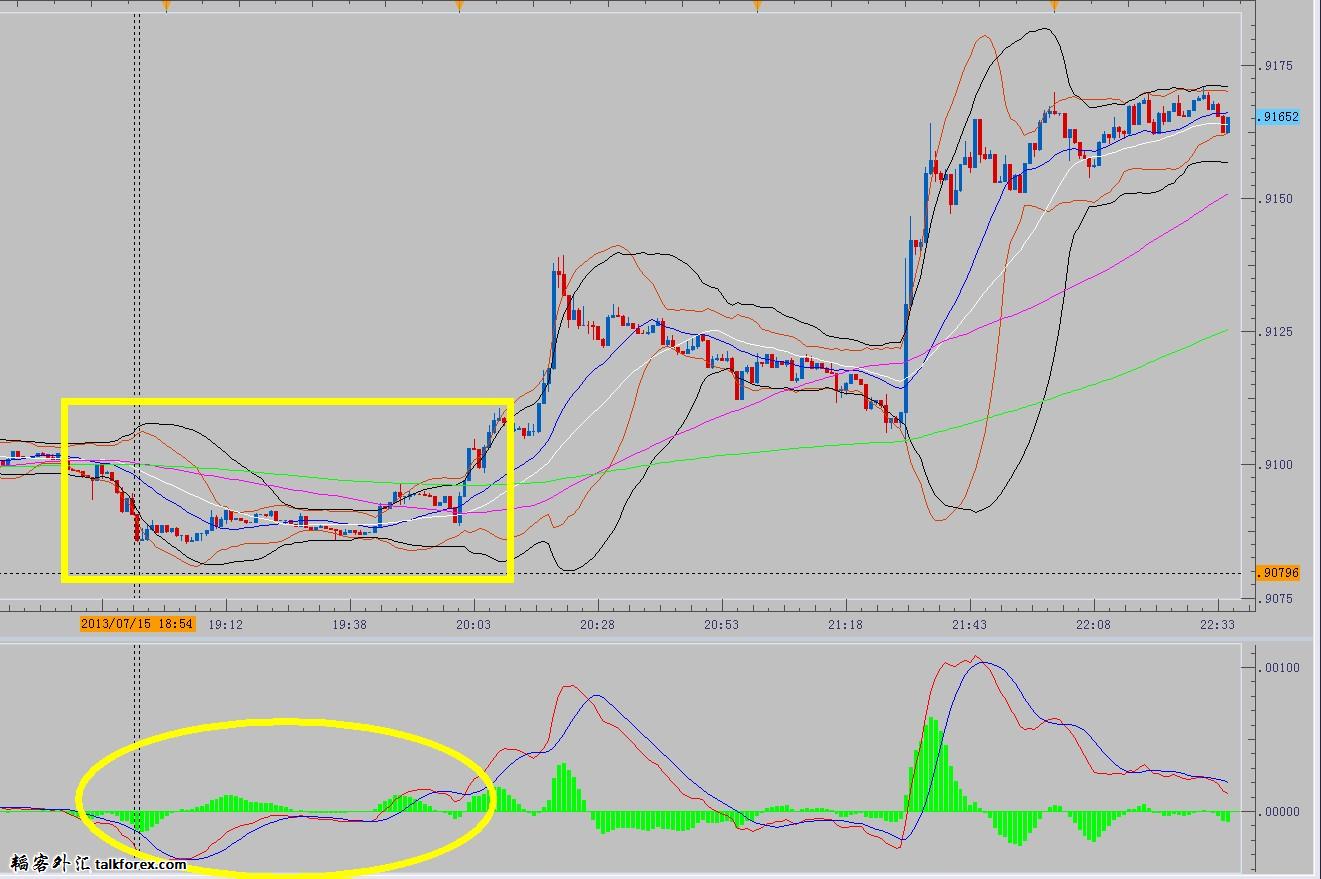The width and height of the screenshot is (1321, 879).
Task: Click the 20:28 time axis label
Action: coord(597,624)
